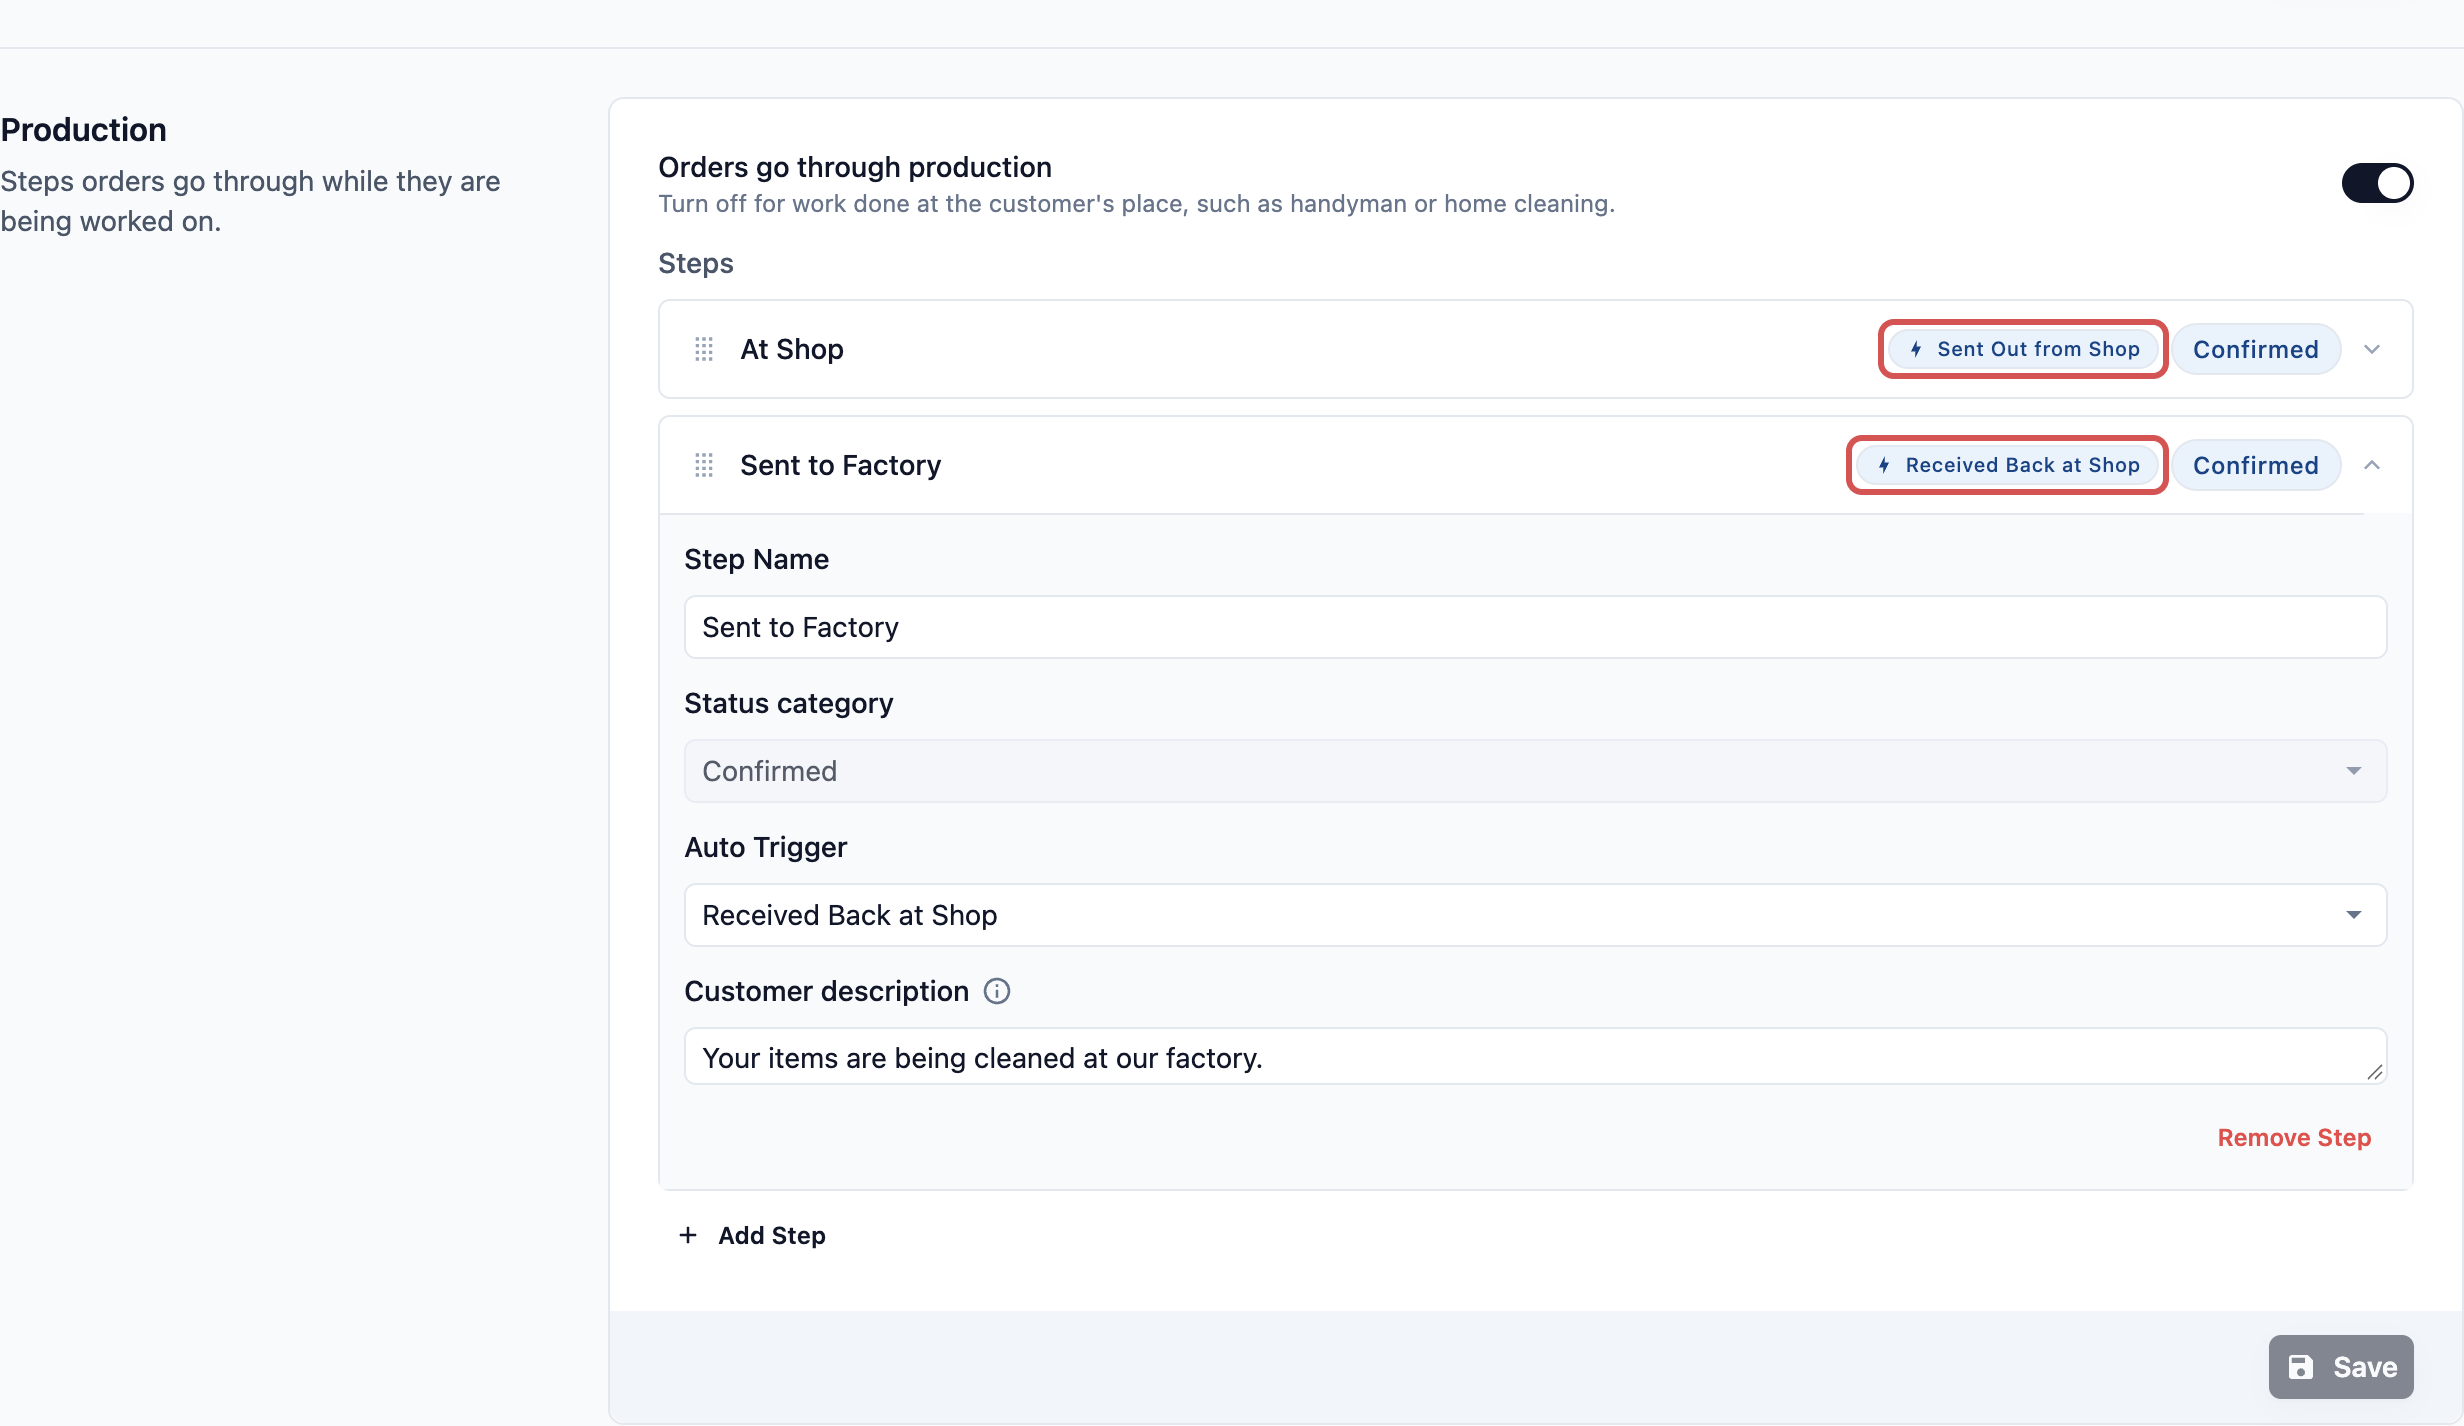Viewport: 2464px width, 1426px height.
Task: Click the Customer description text area
Action: coord(1535,1056)
